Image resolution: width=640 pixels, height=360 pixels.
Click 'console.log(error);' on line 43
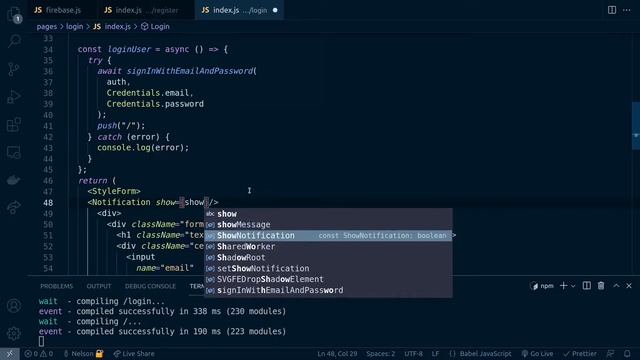[143, 148]
